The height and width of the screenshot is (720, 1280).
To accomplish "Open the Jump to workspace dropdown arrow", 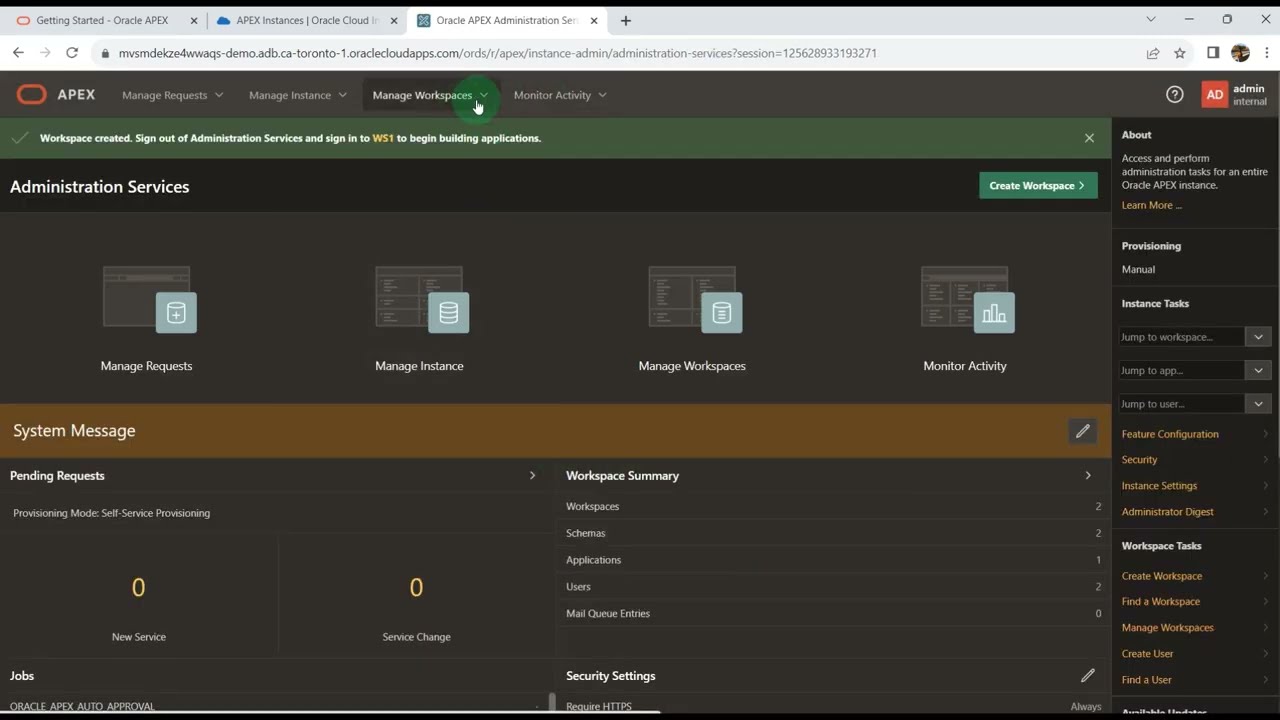I will (x=1258, y=337).
